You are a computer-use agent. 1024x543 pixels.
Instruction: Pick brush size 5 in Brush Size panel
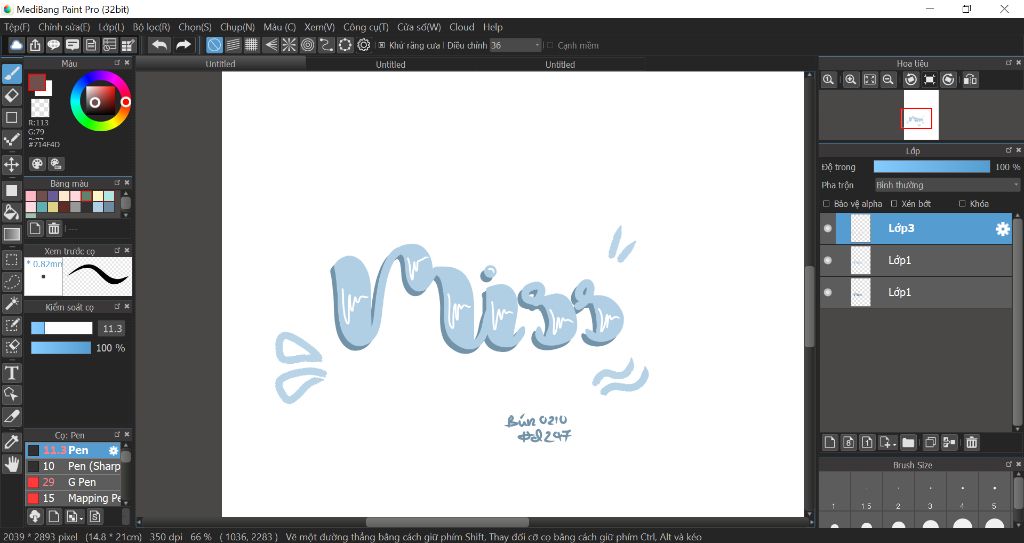[995, 494]
